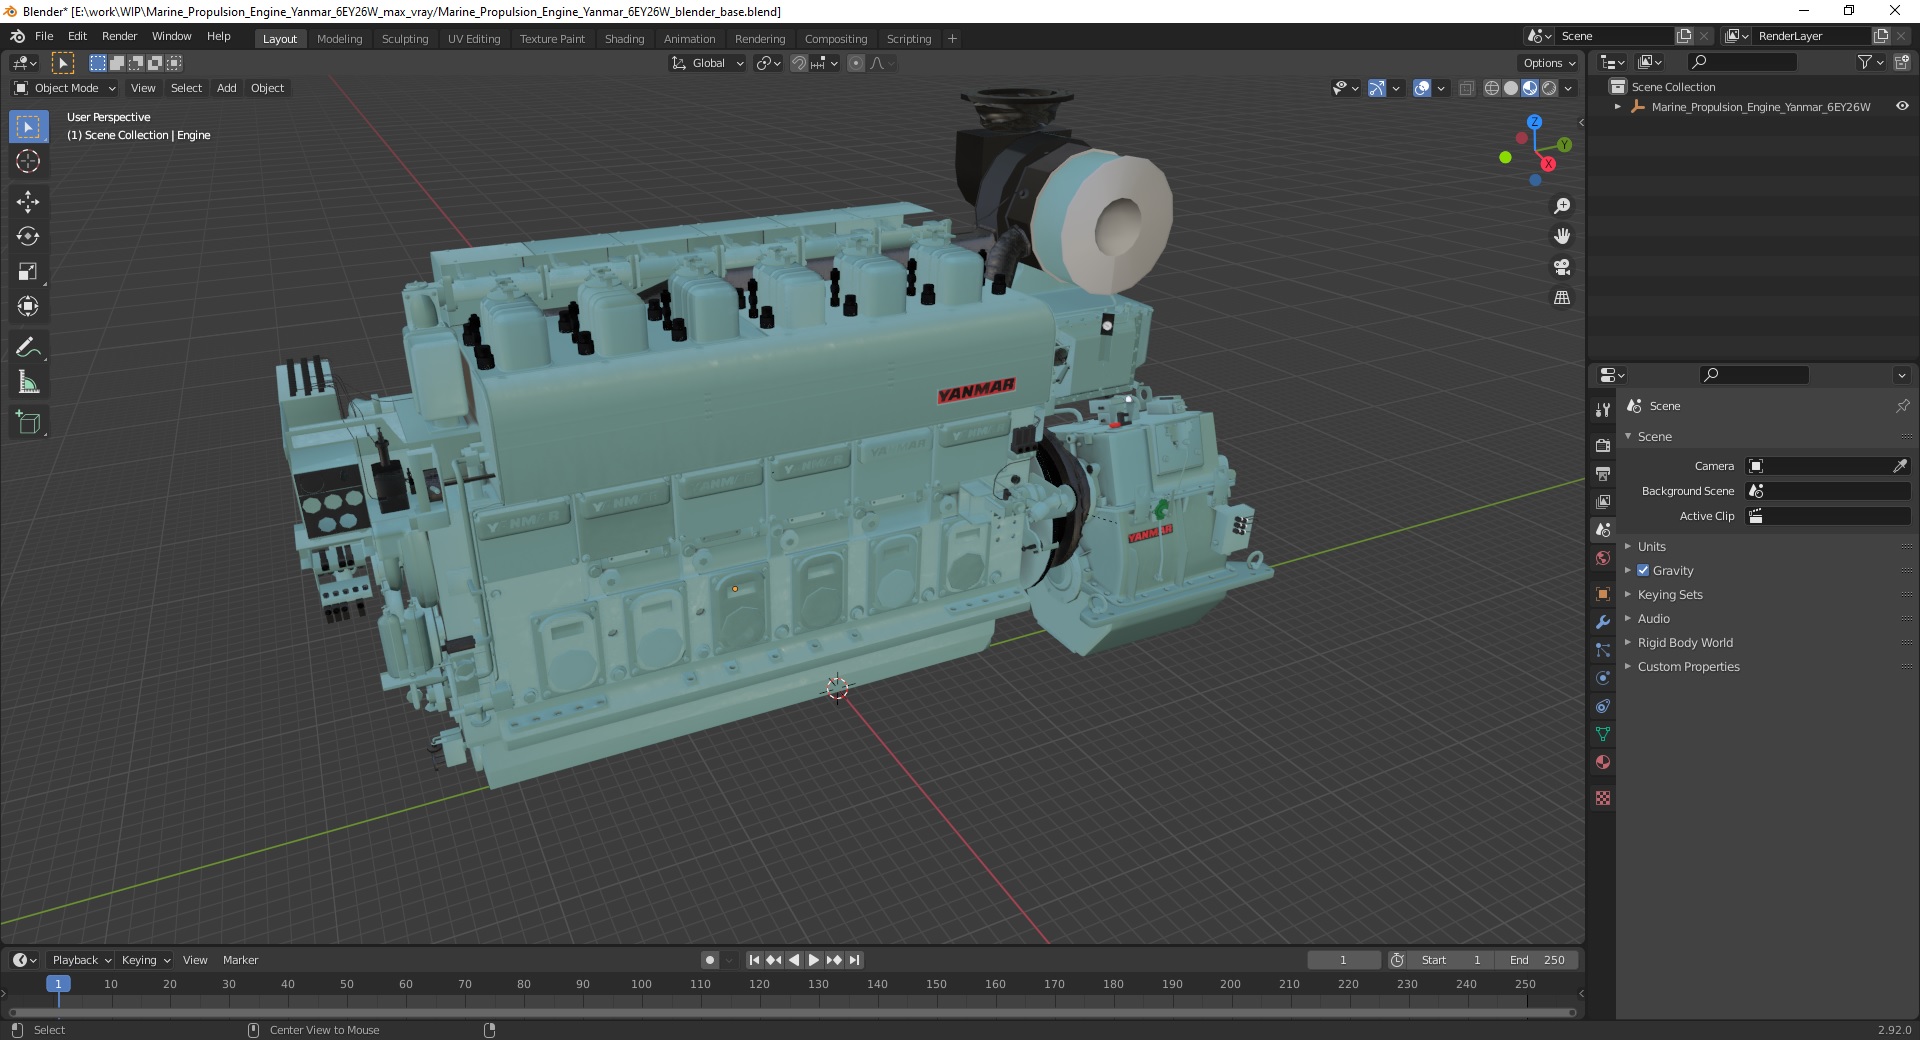Select the Measure tool

pyautogui.click(x=28, y=383)
